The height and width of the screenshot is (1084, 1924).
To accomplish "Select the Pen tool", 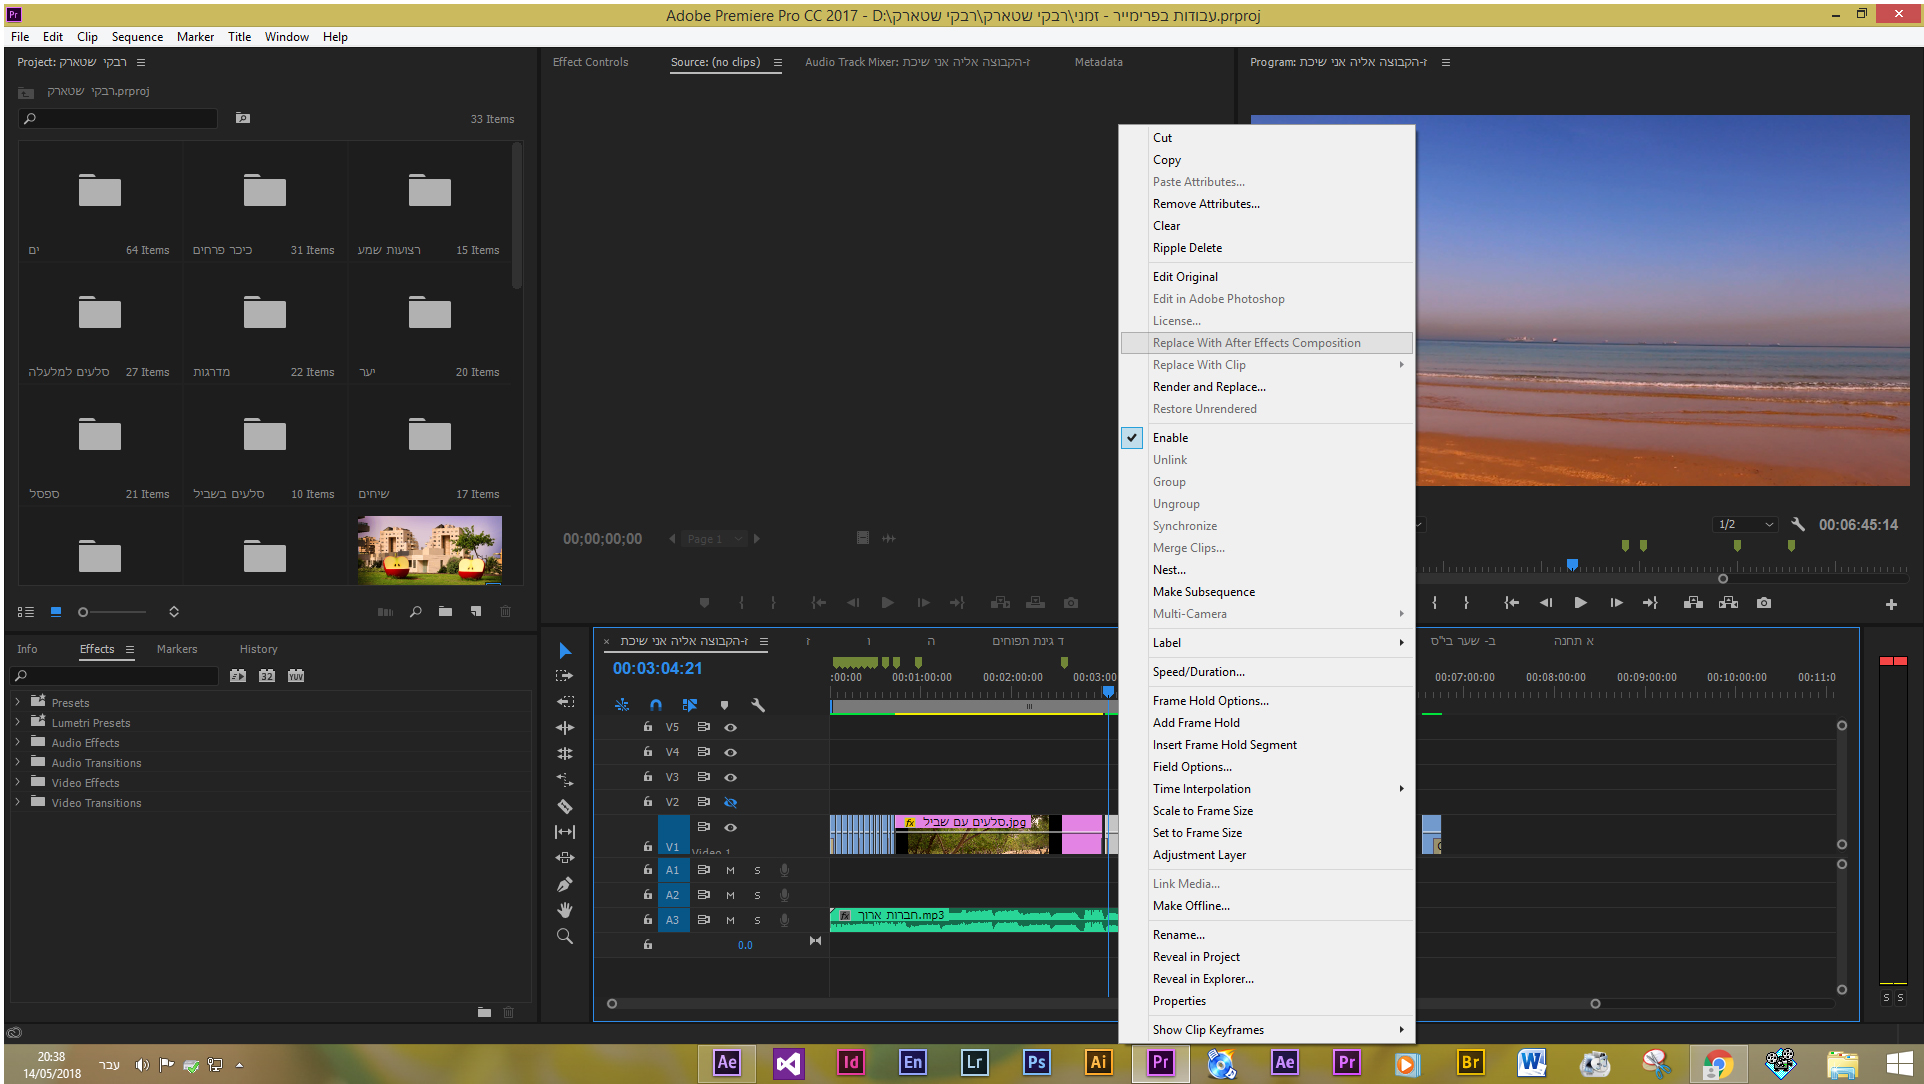I will tap(565, 884).
